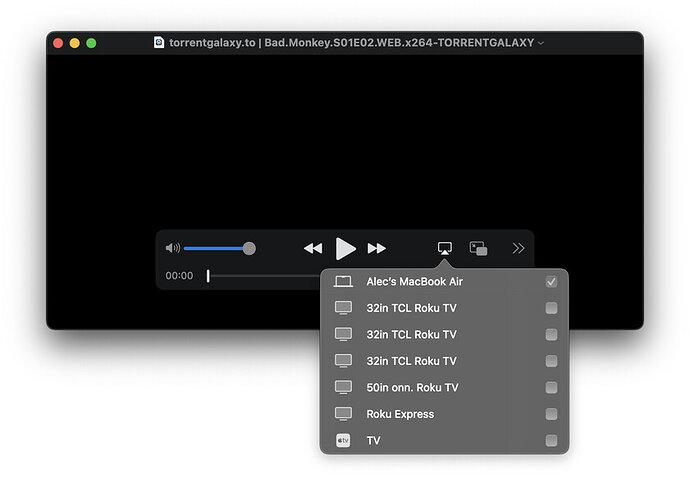Open the share and playback speed chevrons
The height and width of the screenshot is (487, 690).
[x=518, y=248]
